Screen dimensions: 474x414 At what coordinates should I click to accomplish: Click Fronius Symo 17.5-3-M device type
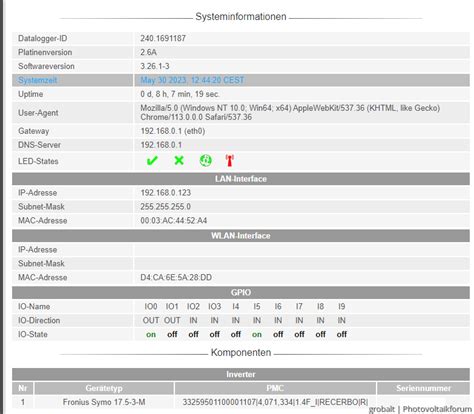(x=104, y=402)
